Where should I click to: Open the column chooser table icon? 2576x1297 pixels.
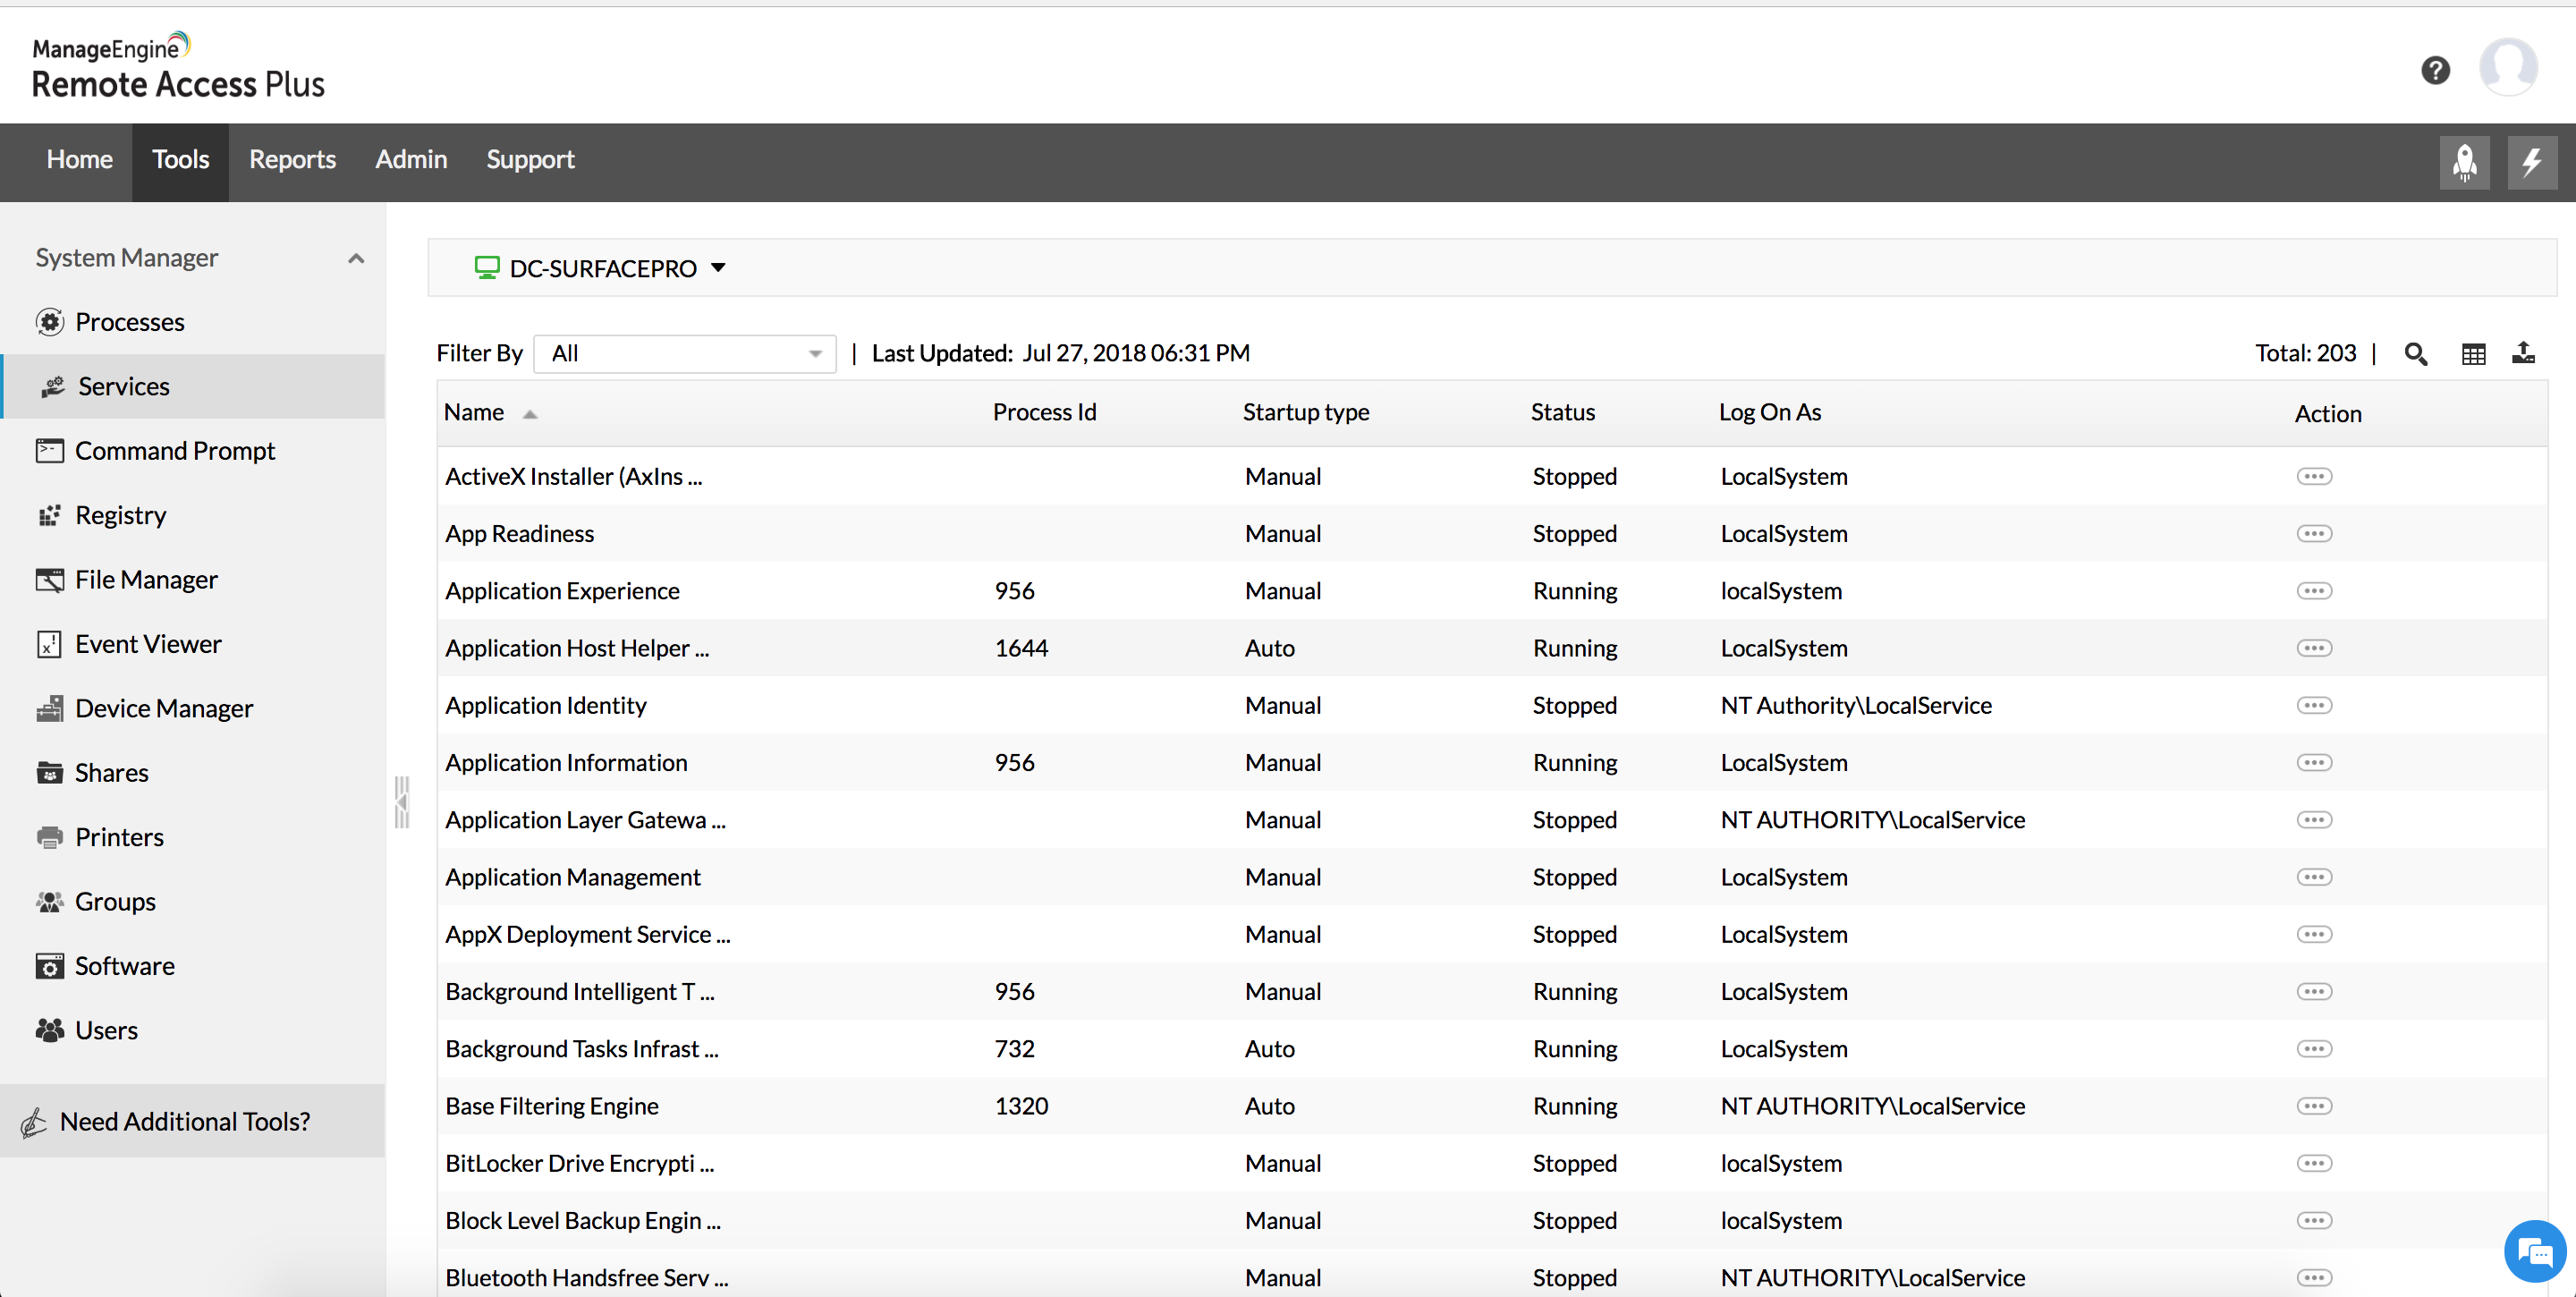coord(2473,354)
